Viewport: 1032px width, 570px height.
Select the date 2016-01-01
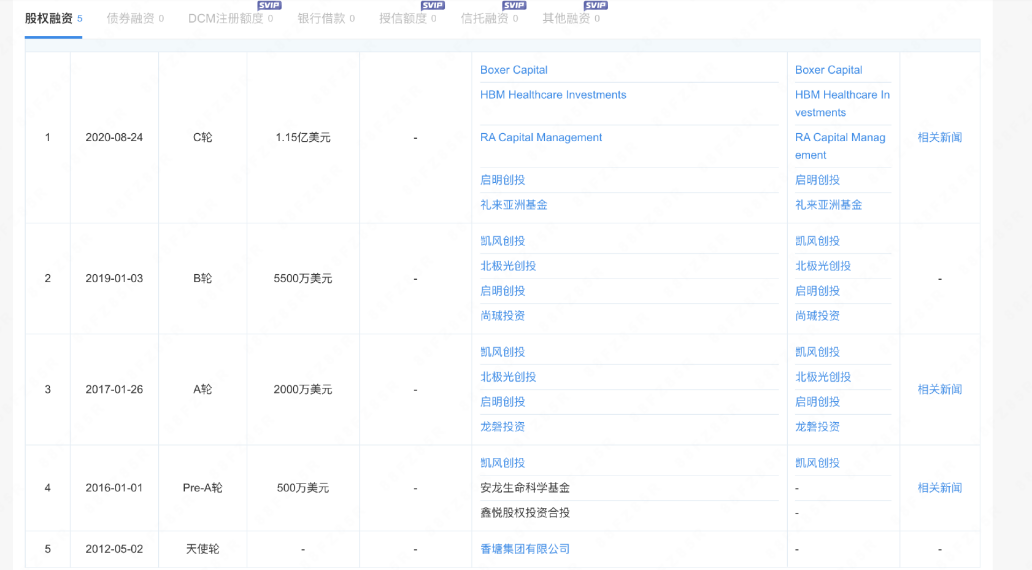114,488
